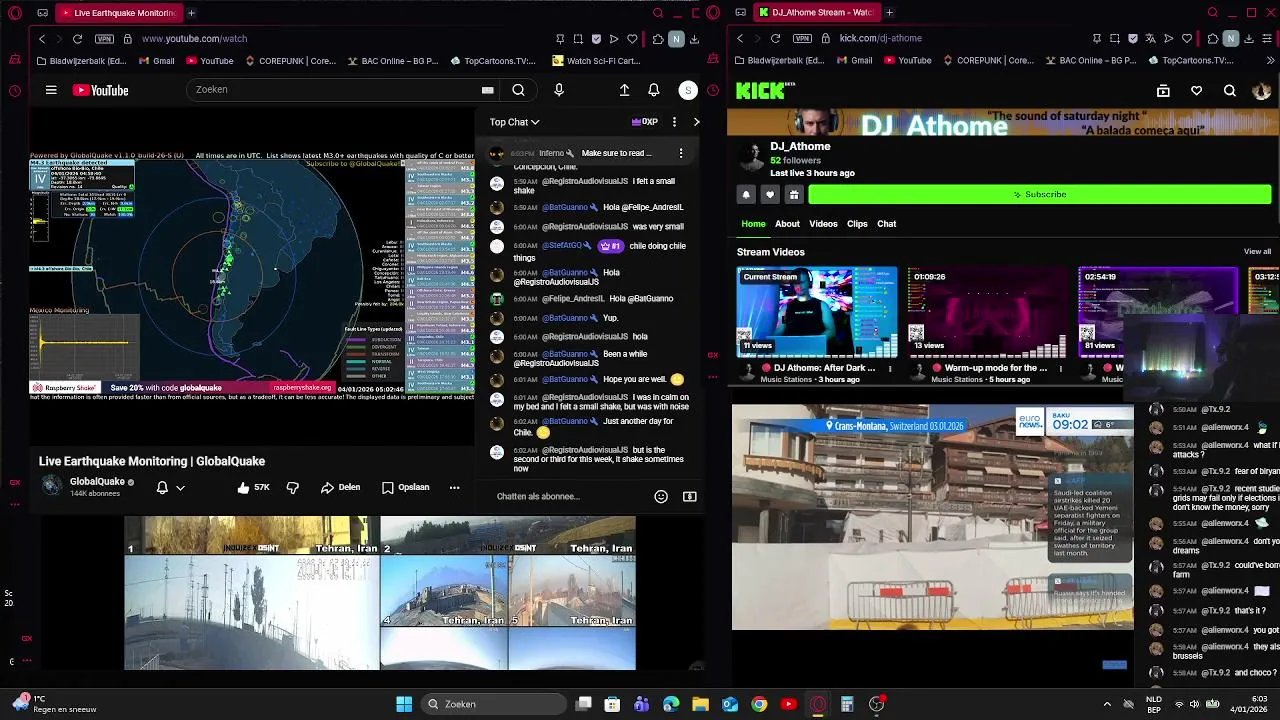Open the YouTube hamburger guide menu

pos(51,90)
